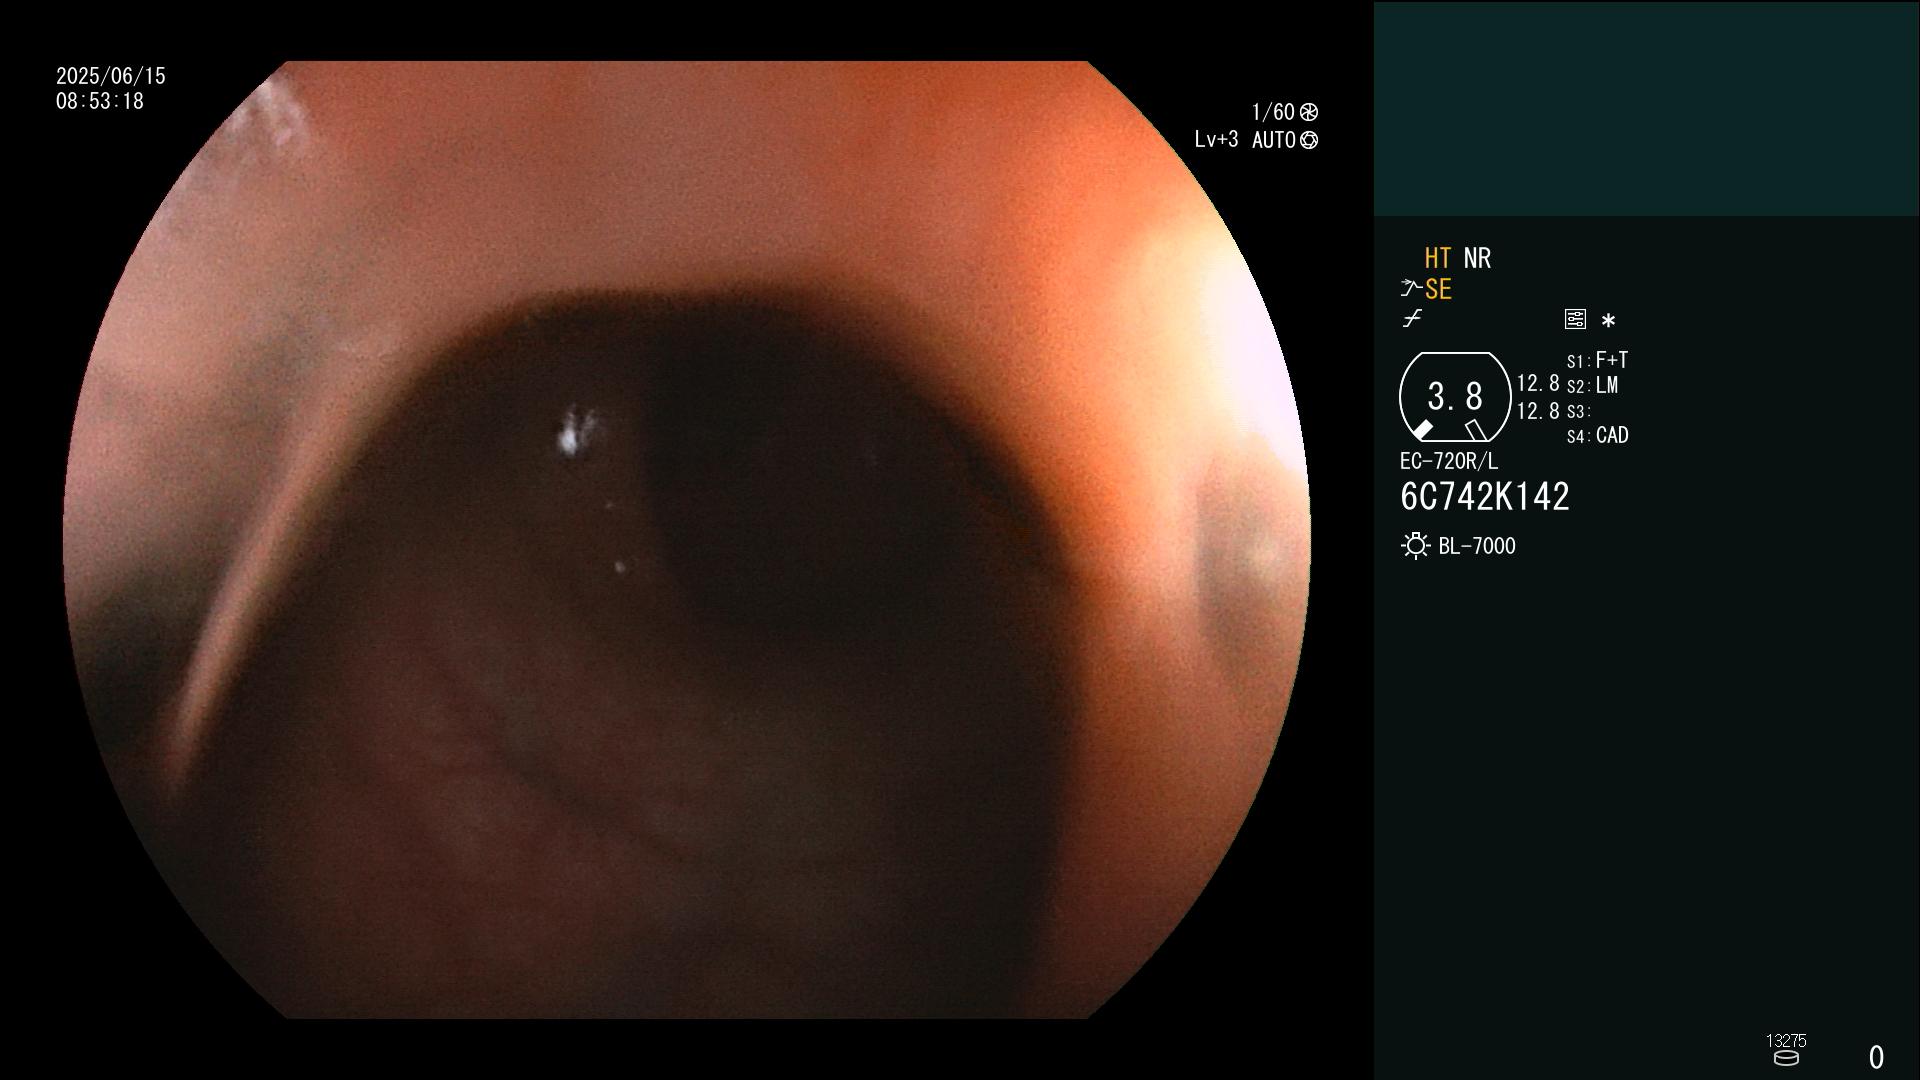Click the 0 captured image counter

point(1876,1057)
